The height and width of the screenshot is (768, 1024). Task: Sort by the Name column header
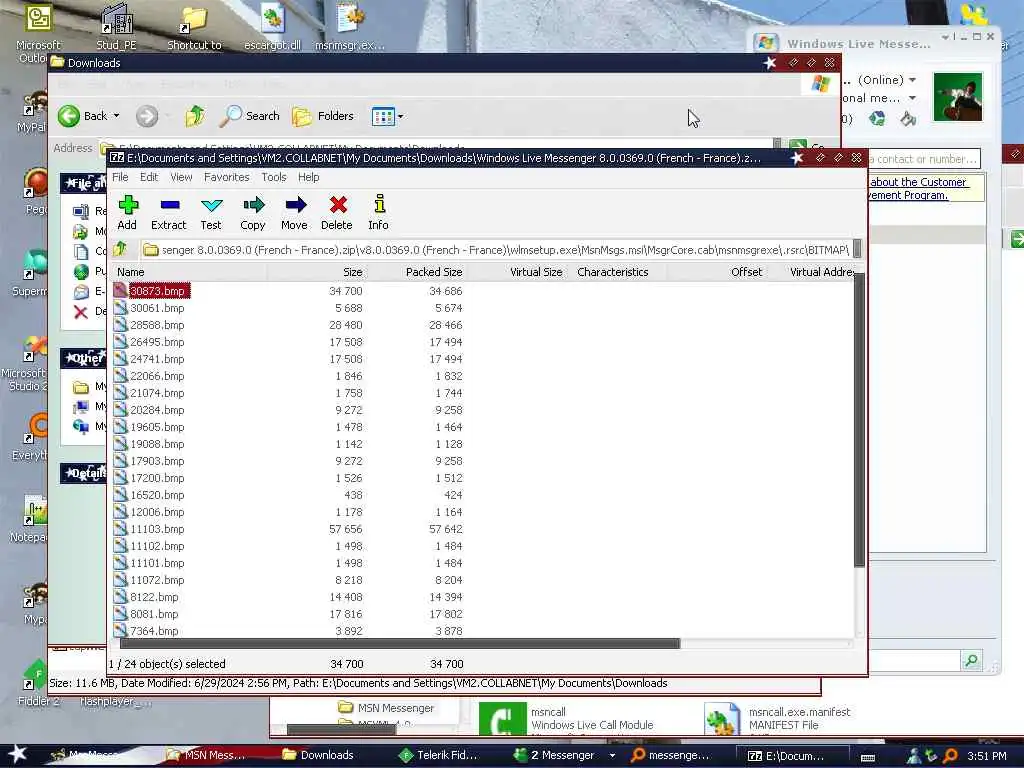(x=189, y=272)
